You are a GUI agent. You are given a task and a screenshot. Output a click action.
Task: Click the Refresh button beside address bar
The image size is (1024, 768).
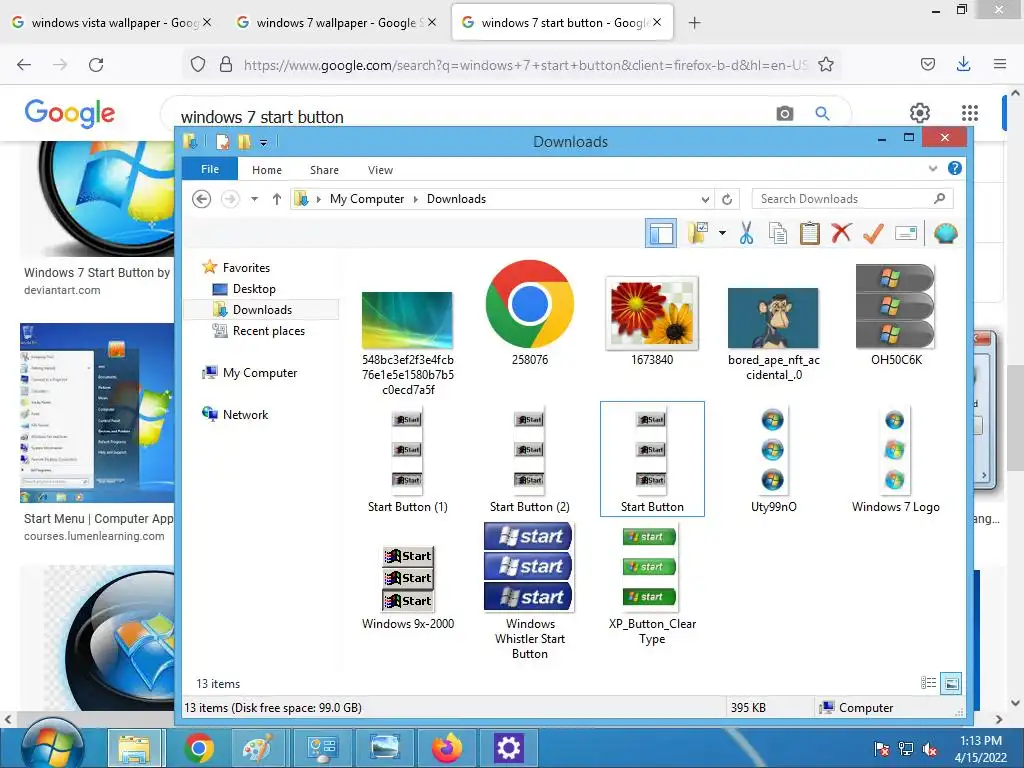[x=727, y=199]
